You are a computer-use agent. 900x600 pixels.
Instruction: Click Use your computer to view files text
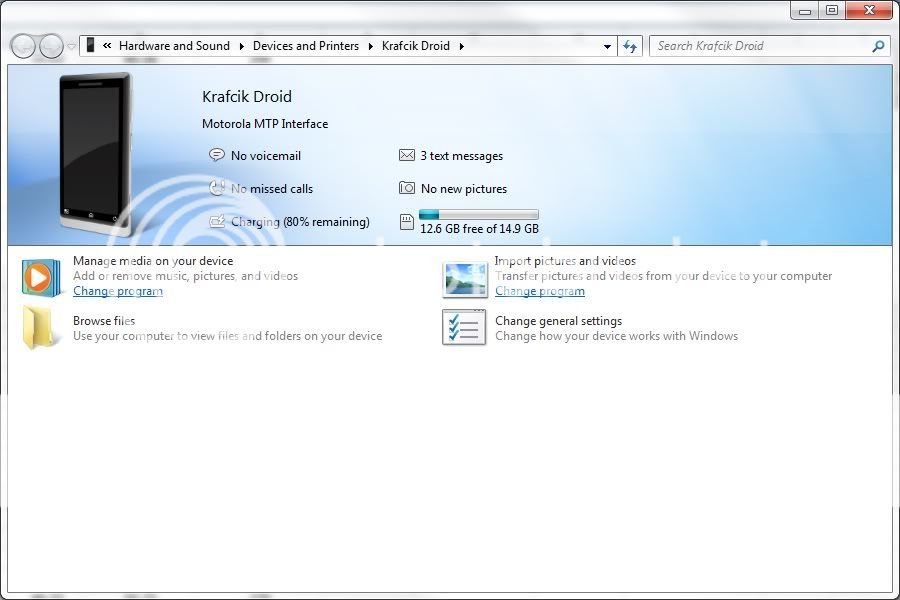click(227, 336)
